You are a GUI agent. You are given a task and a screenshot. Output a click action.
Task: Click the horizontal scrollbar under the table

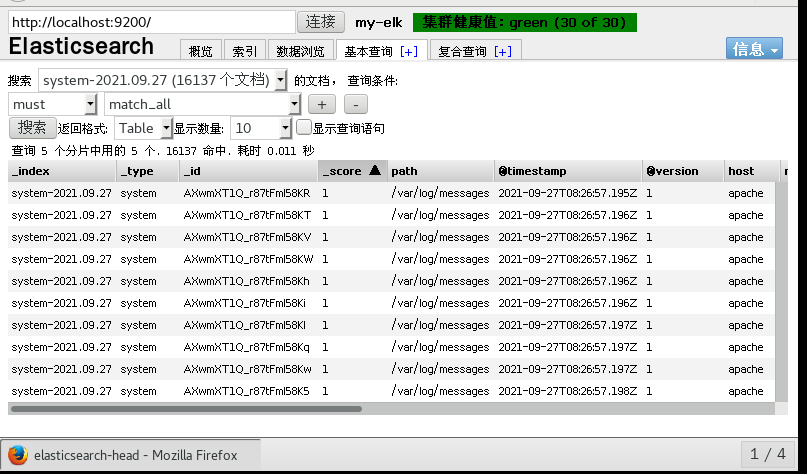(186, 409)
